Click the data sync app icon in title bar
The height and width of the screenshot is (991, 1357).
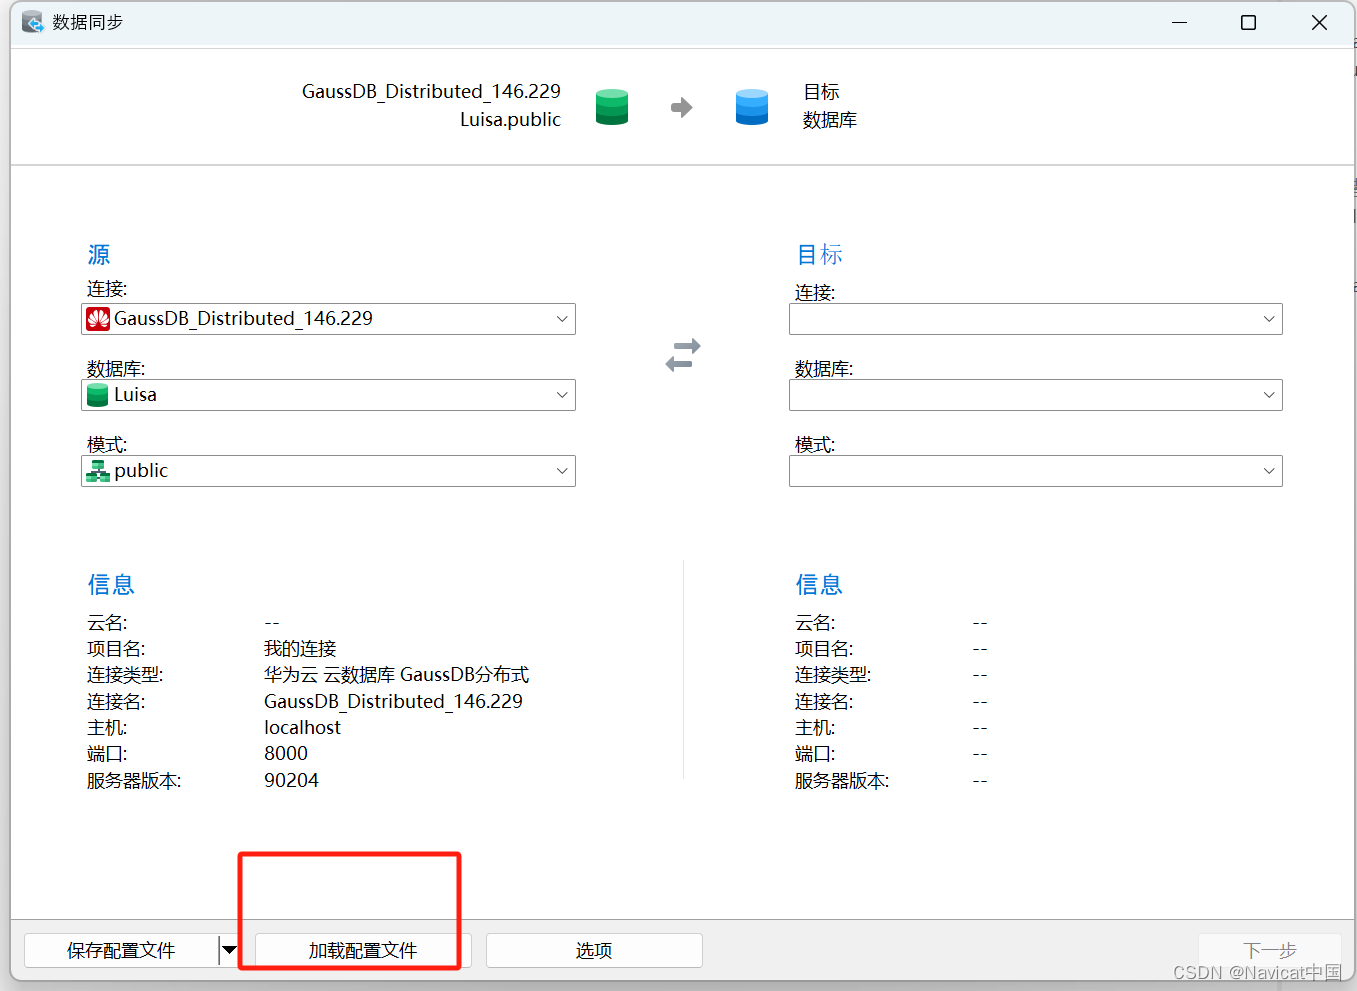coord(33,22)
